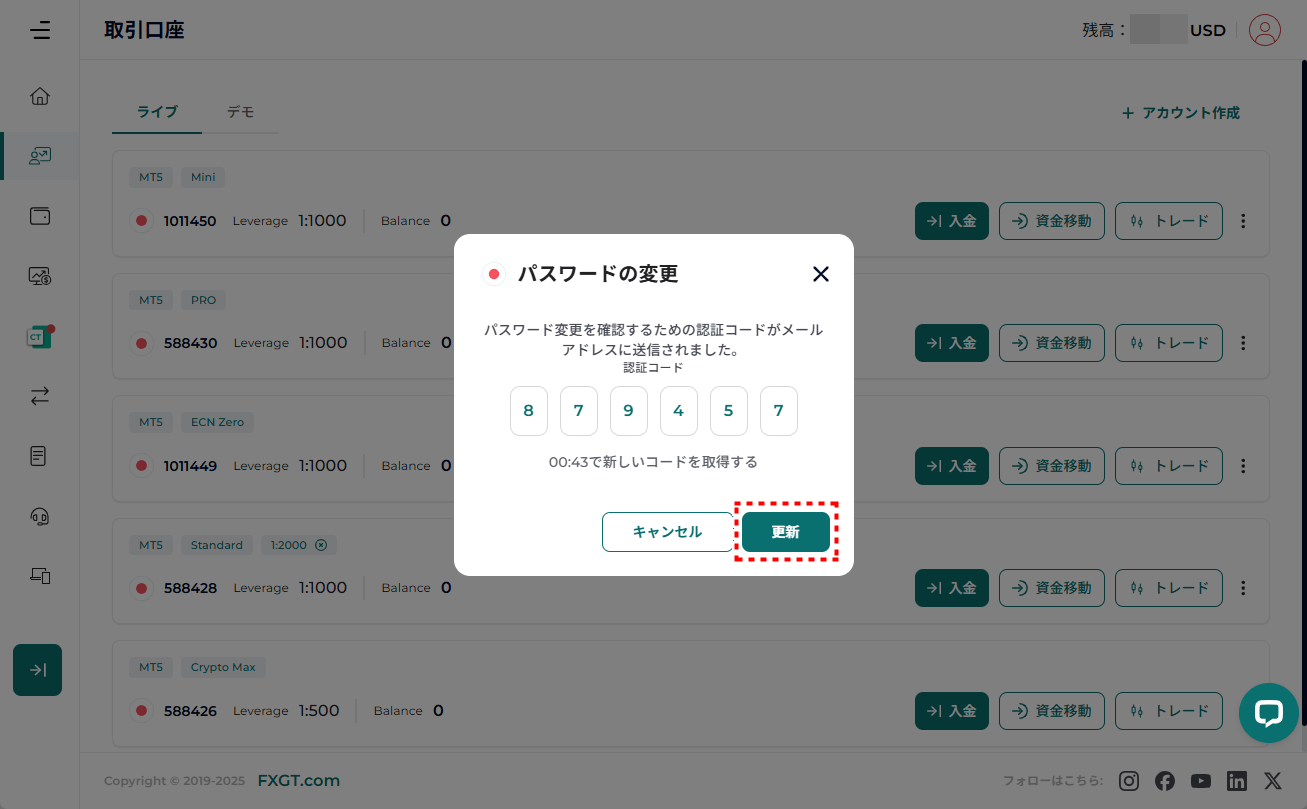Click the Instagram footer icon
This screenshot has height=809, width=1307.
(1129, 781)
